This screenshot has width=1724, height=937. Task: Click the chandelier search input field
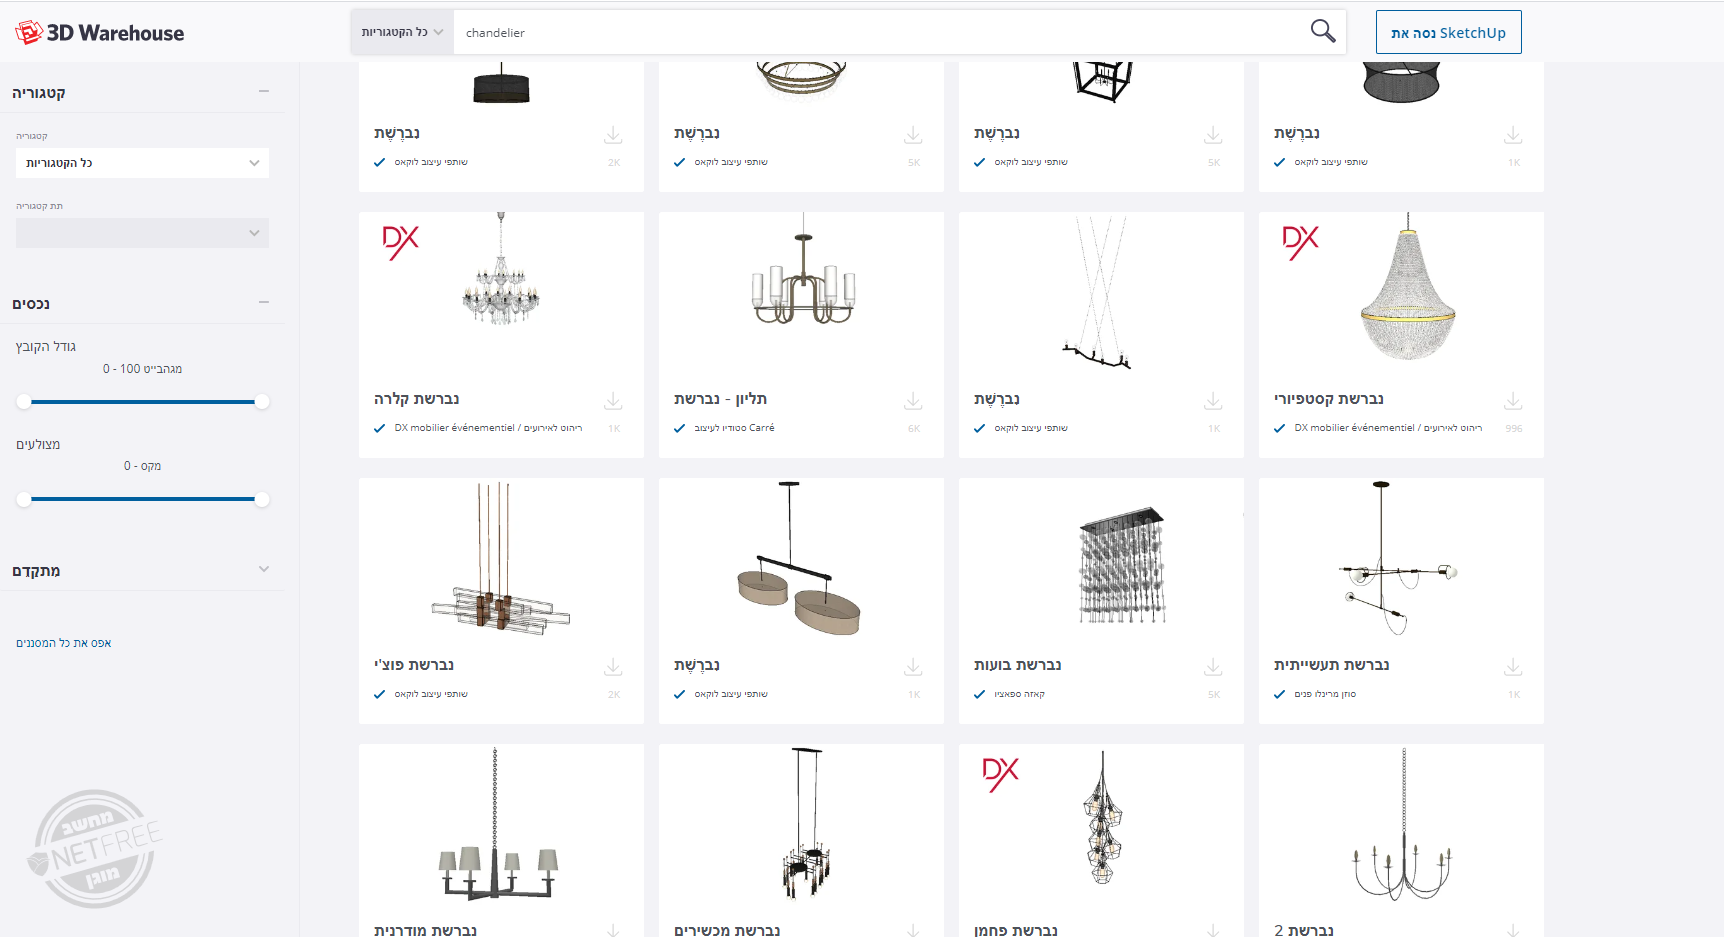pos(880,32)
